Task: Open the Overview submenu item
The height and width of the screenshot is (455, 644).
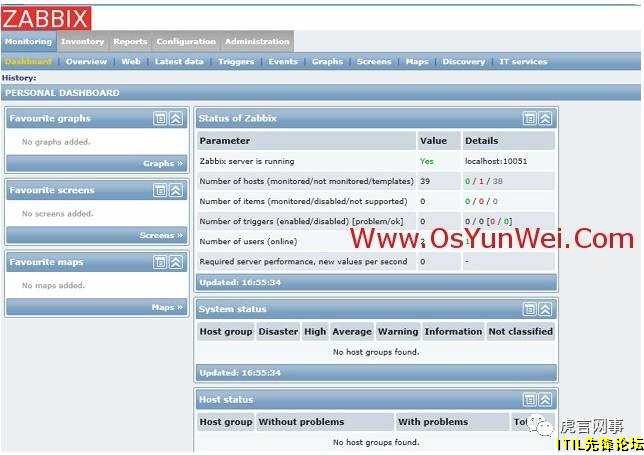Action: click(x=86, y=62)
